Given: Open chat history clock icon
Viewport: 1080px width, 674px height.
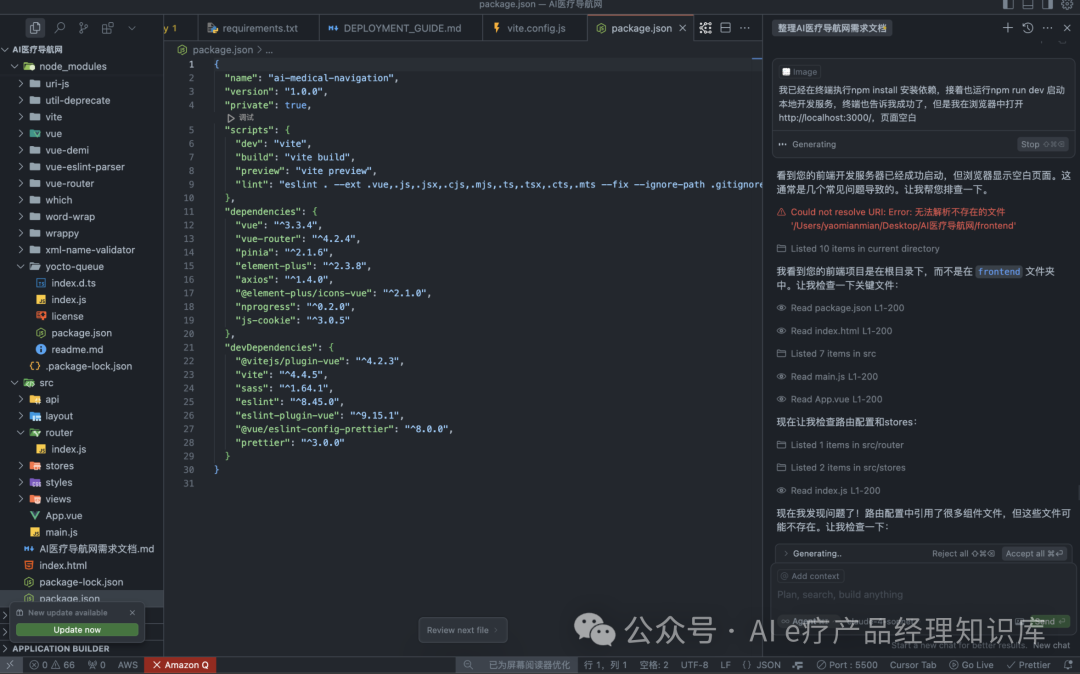Looking at the screenshot, I should click(1028, 28).
